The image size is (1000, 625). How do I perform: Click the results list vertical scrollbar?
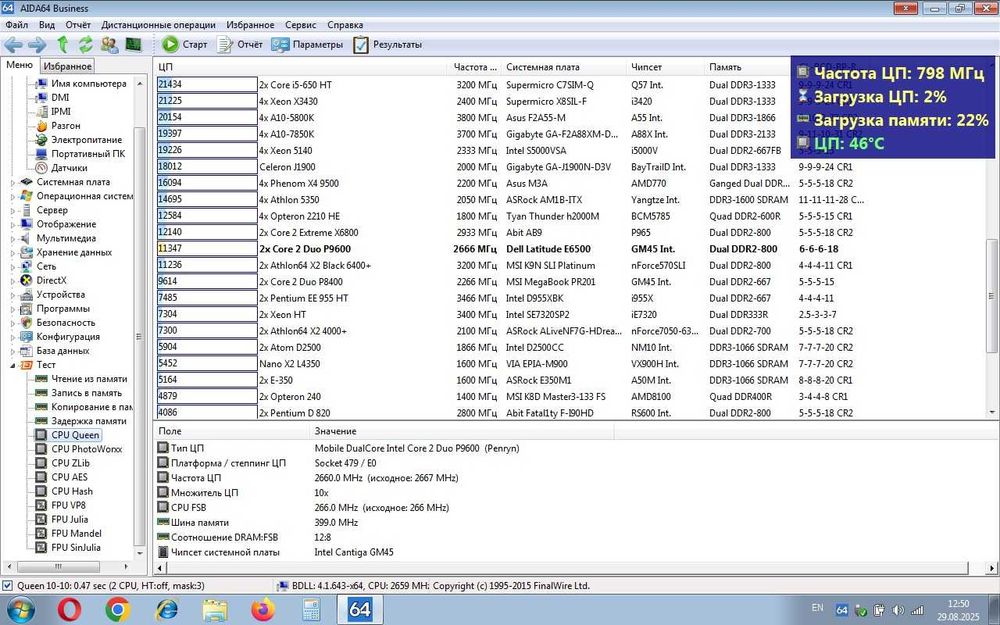[x=992, y=295]
